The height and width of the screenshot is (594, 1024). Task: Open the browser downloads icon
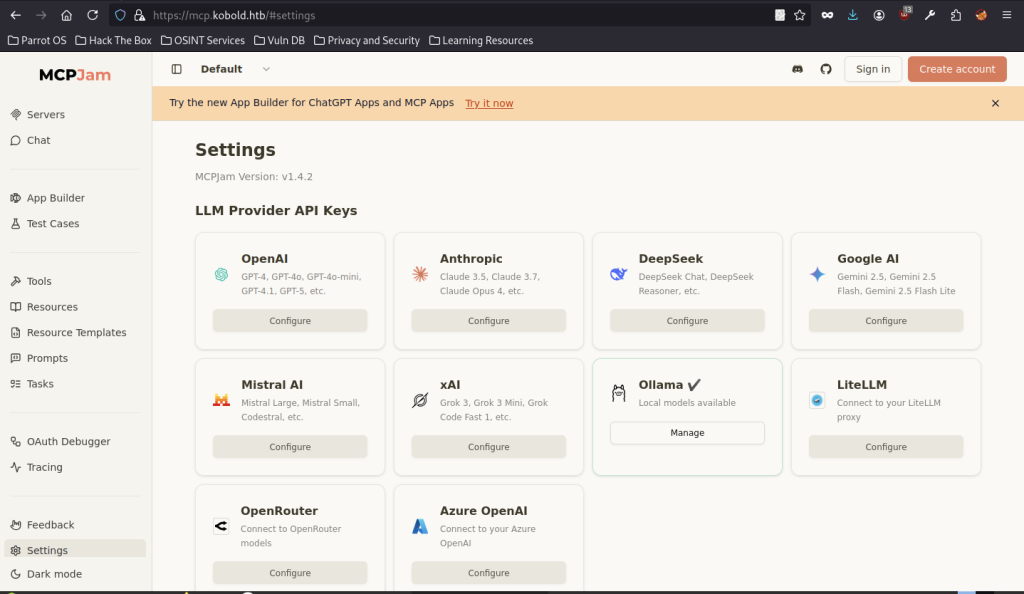click(x=853, y=15)
